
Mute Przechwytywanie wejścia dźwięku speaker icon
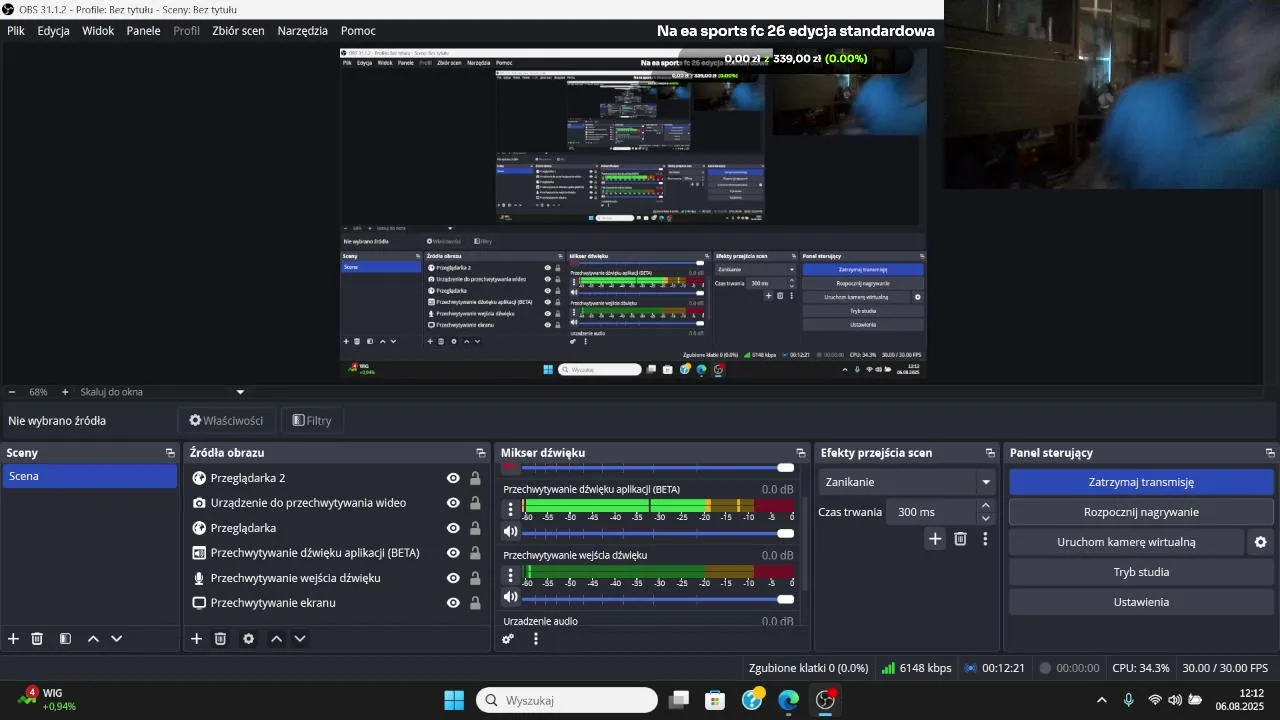tap(510, 597)
